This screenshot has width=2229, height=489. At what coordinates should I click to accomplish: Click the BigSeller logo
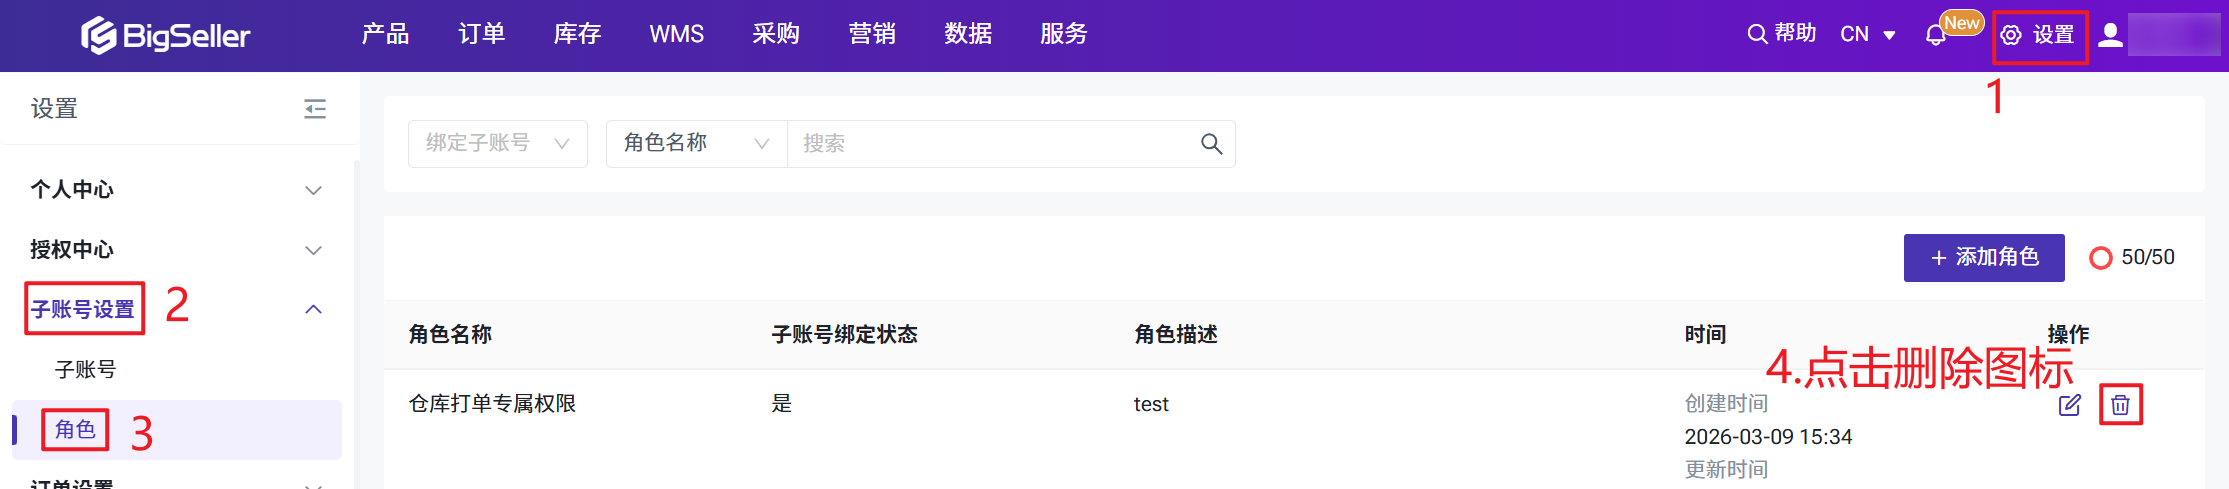[x=166, y=35]
